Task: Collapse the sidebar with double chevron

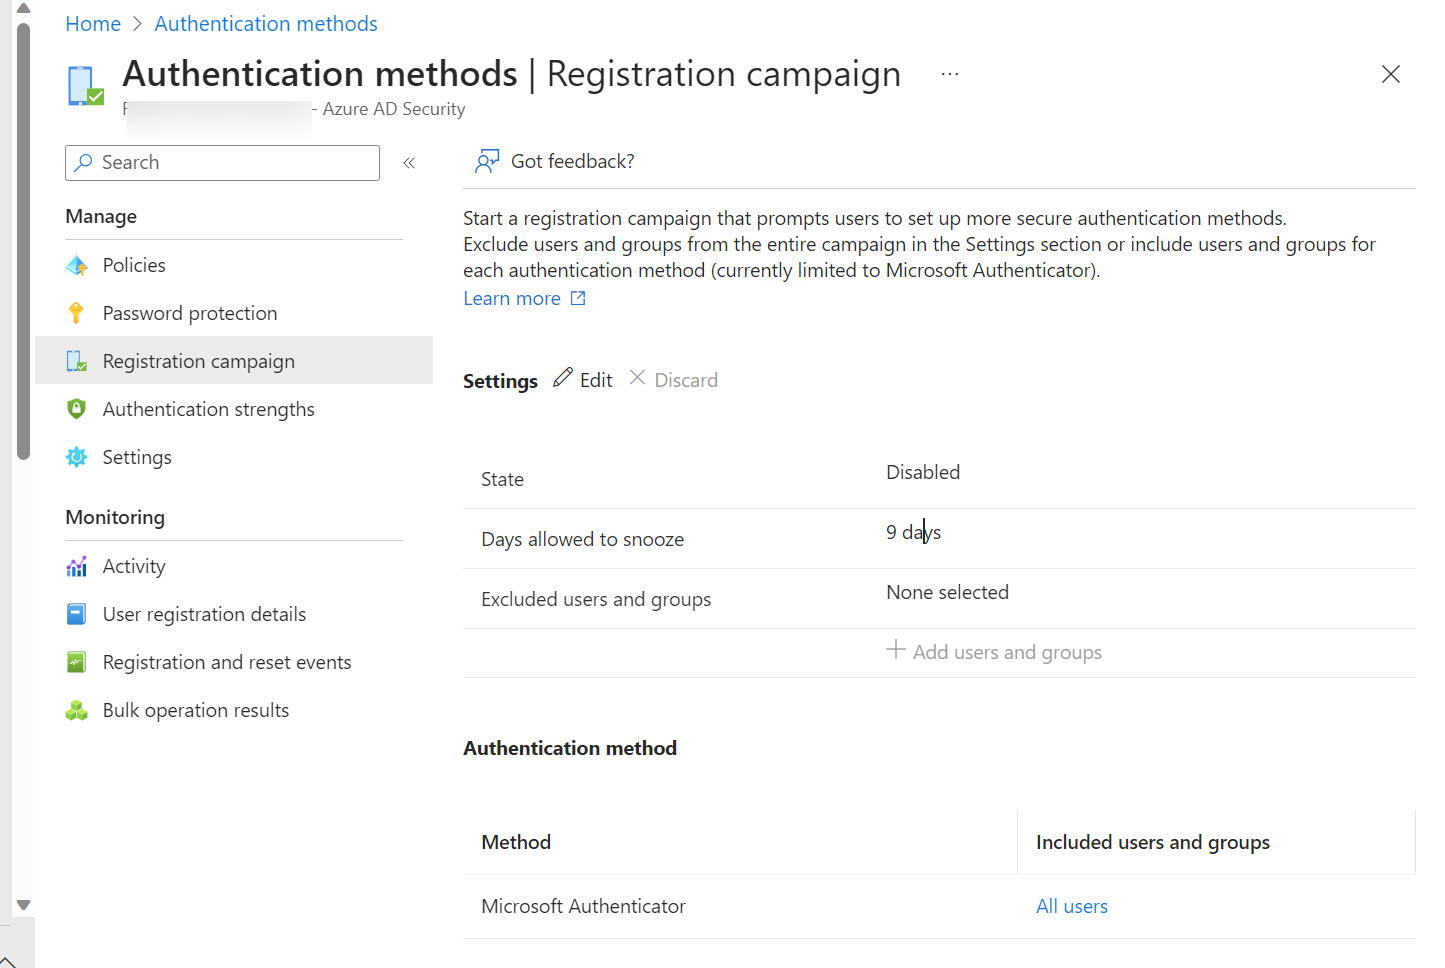Action: [x=409, y=163]
